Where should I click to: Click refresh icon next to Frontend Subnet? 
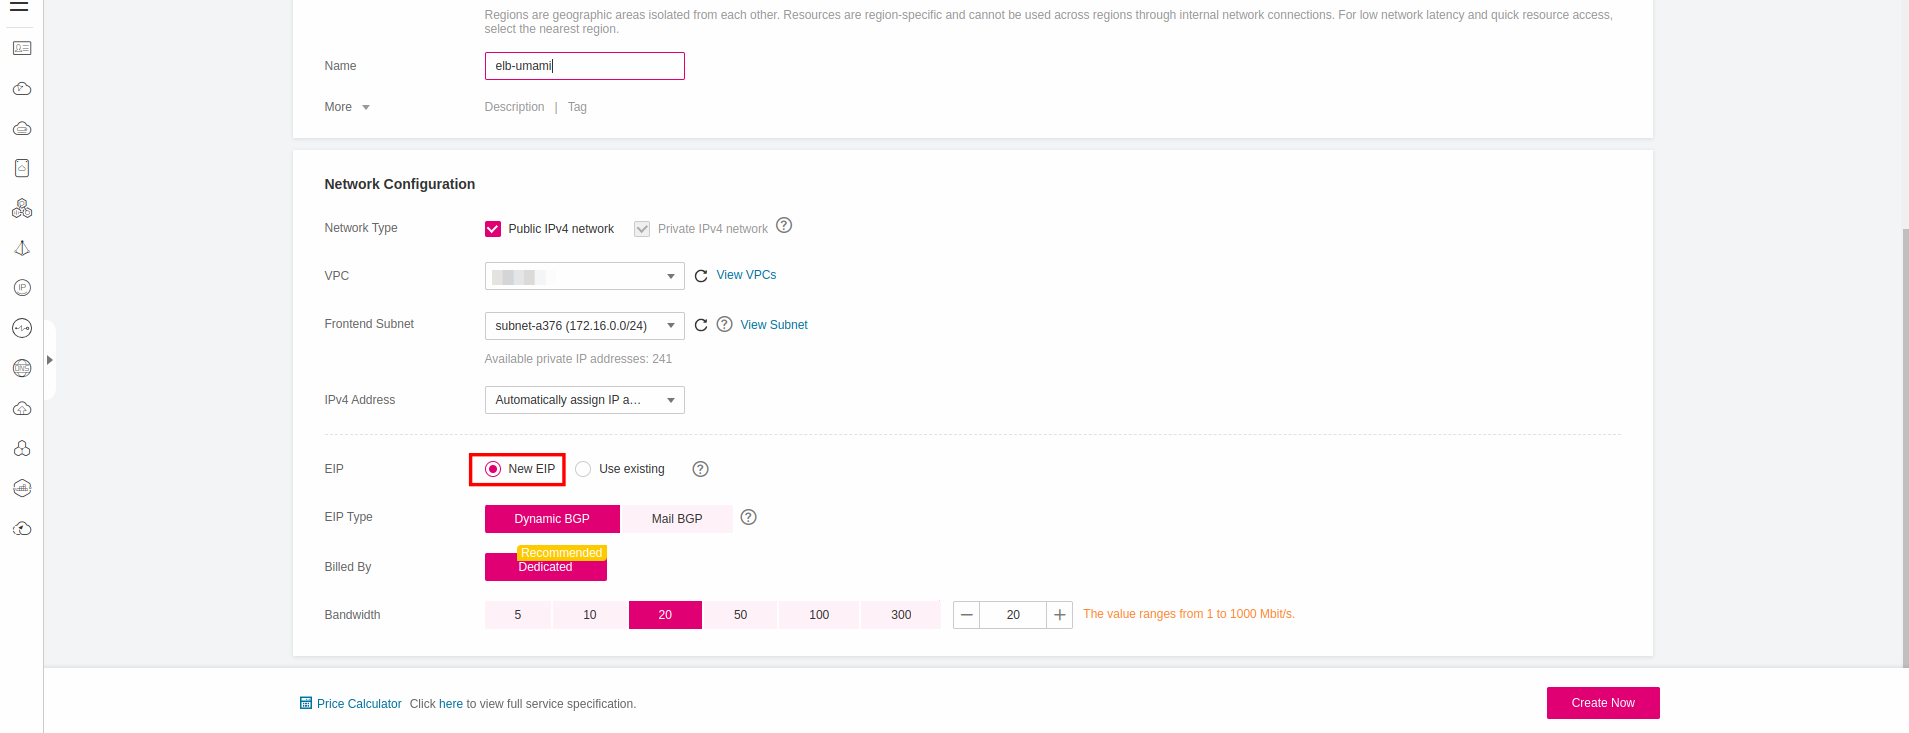tap(701, 325)
